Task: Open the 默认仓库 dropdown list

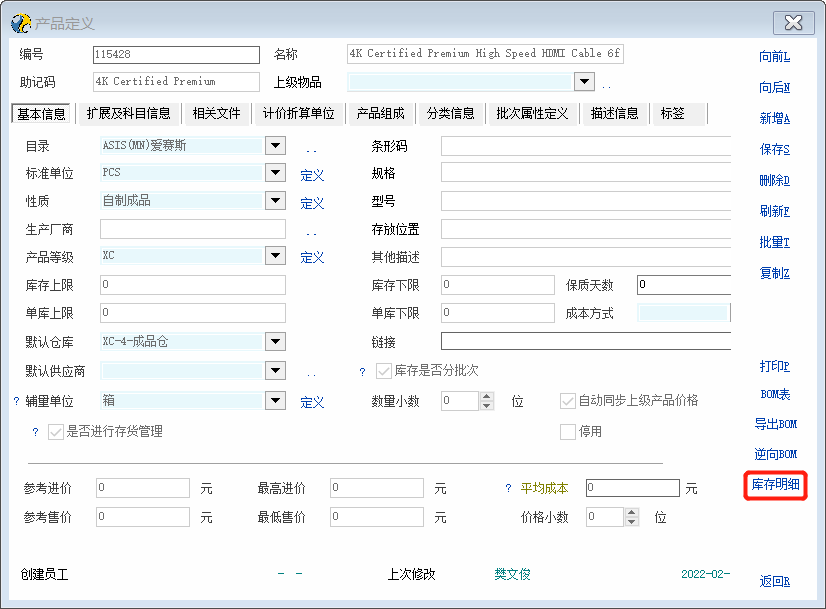Action: pos(276,342)
